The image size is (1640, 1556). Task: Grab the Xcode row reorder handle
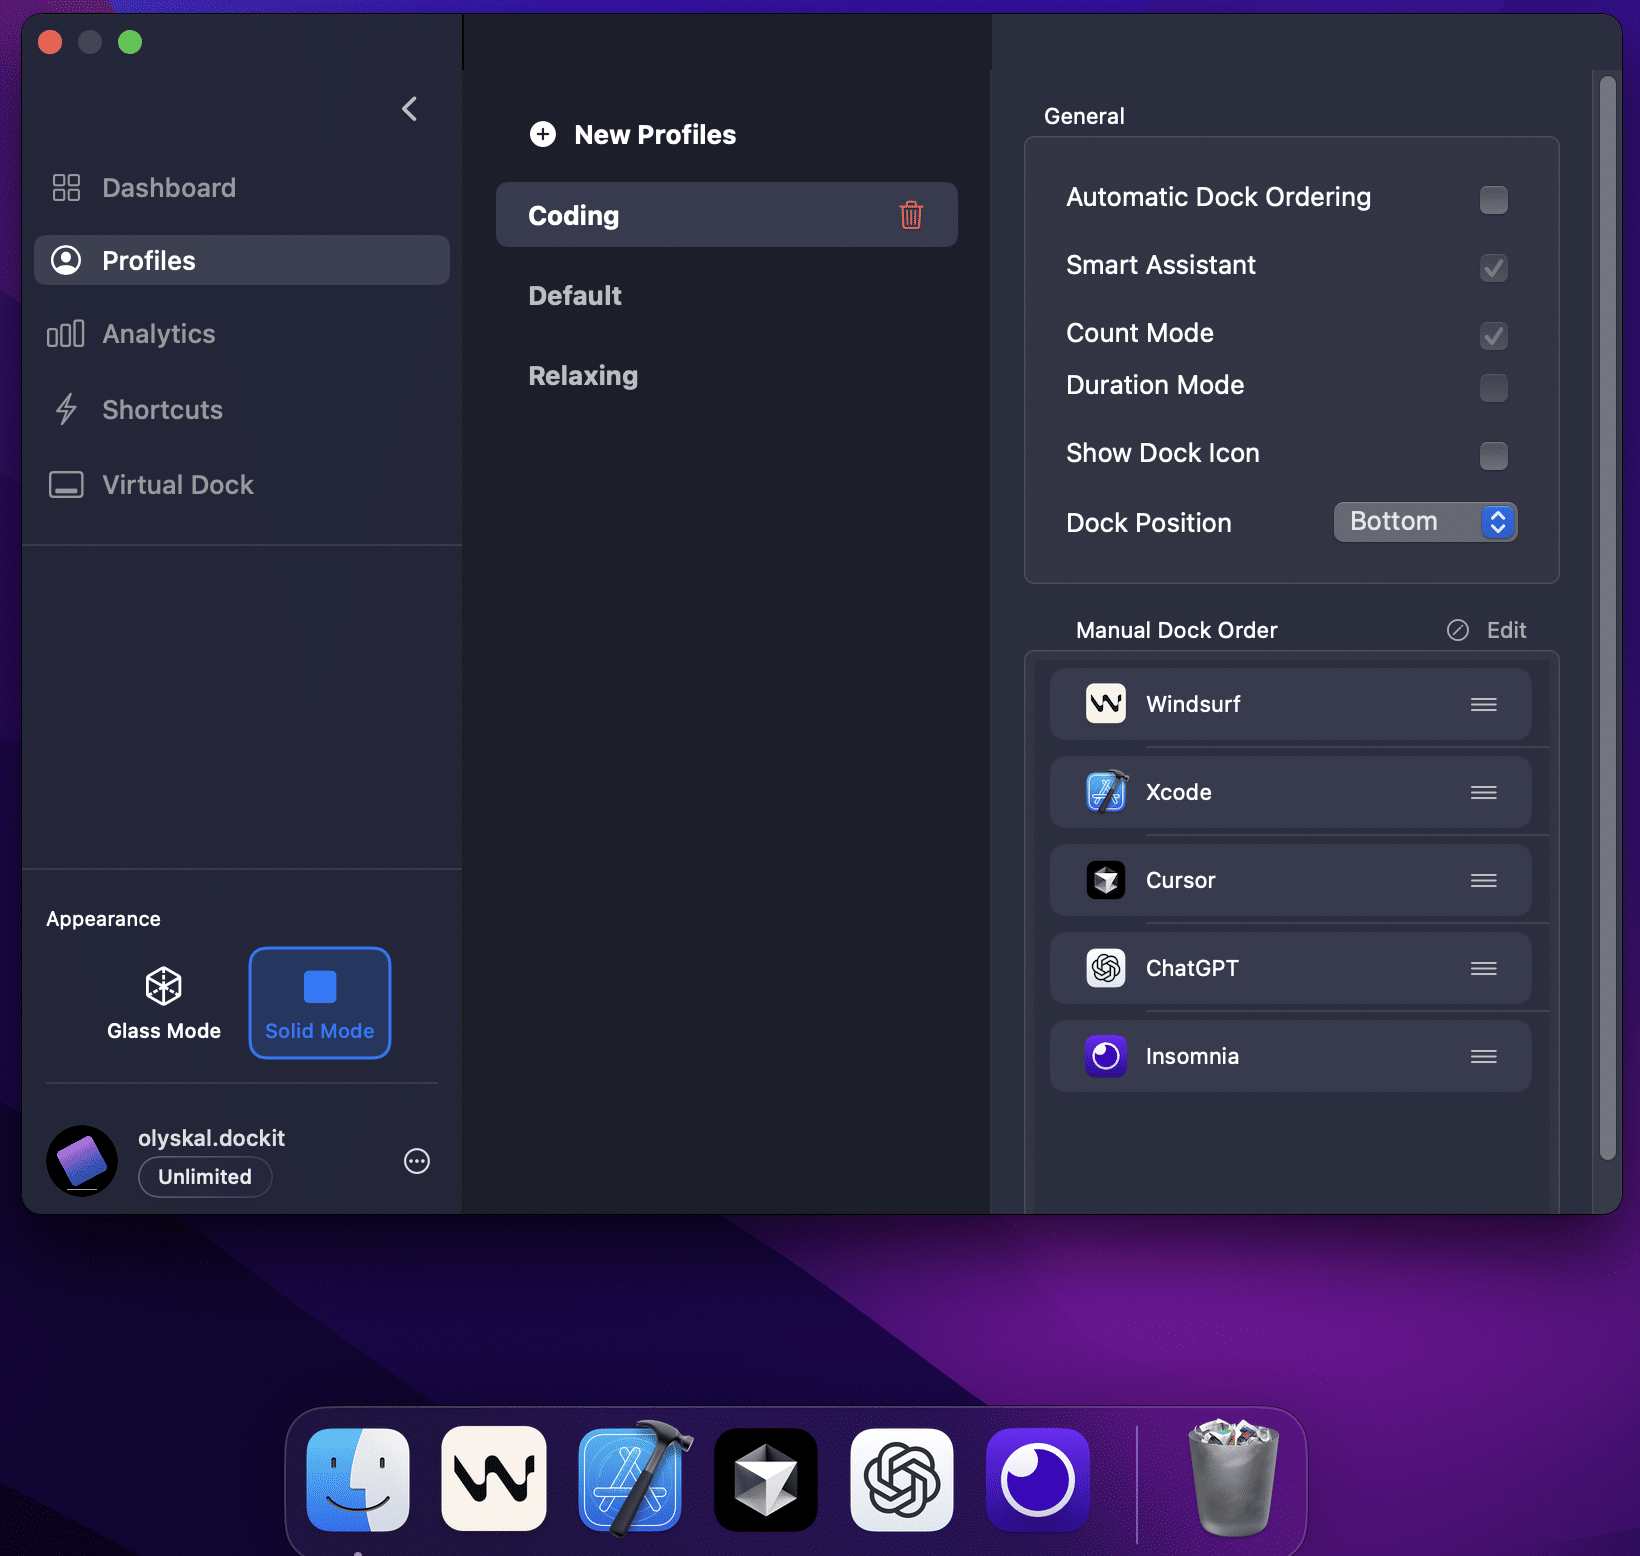click(x=1484, y=792)
